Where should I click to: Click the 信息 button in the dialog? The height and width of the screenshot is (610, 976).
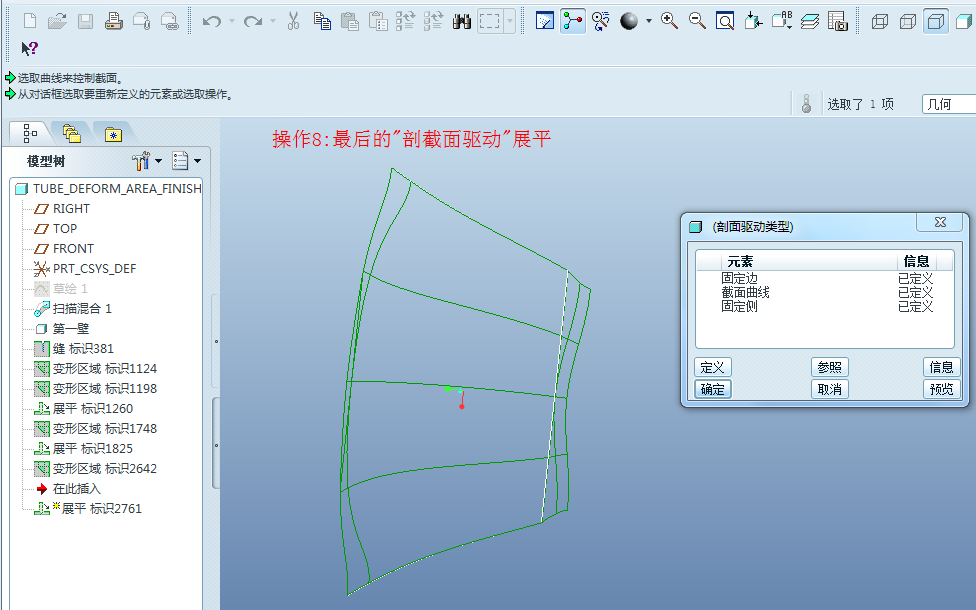[942, 367]
